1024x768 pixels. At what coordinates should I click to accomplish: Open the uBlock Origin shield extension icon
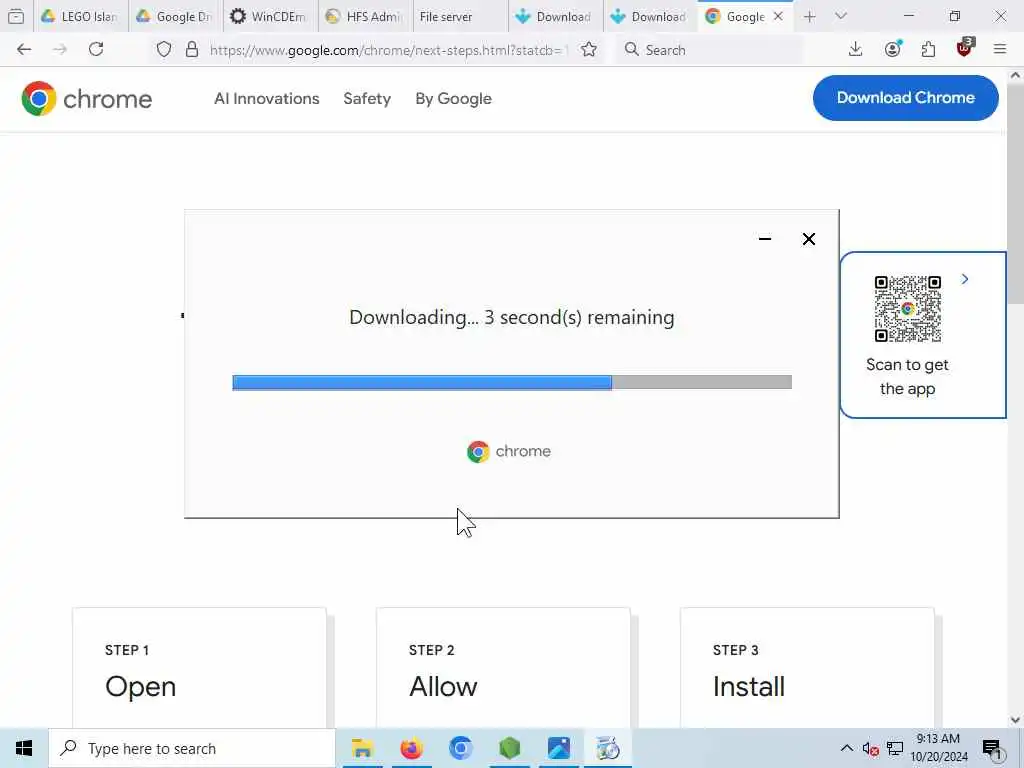point(965,48)
